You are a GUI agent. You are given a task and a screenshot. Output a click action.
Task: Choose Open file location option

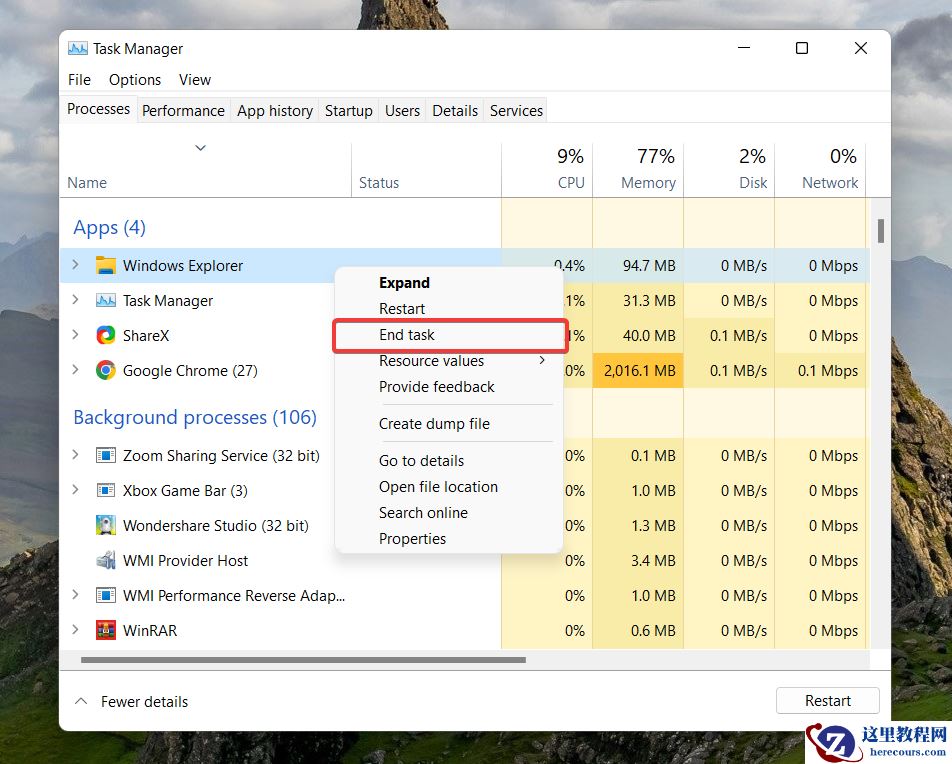pos(449,487)
